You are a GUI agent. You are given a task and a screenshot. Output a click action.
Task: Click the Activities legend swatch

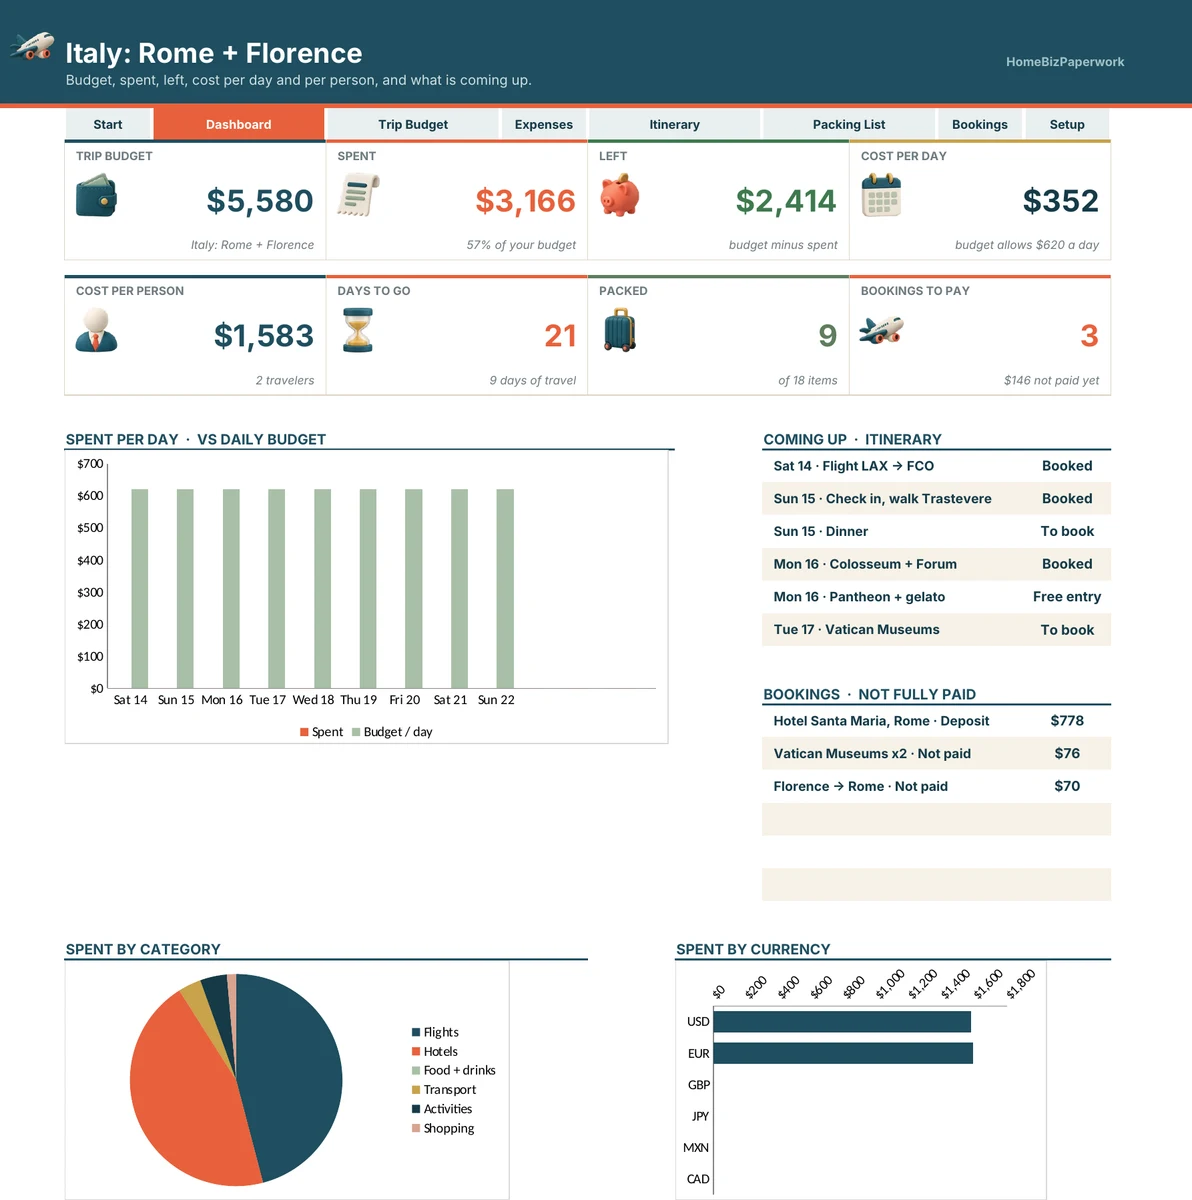[x=416, y=1109]
